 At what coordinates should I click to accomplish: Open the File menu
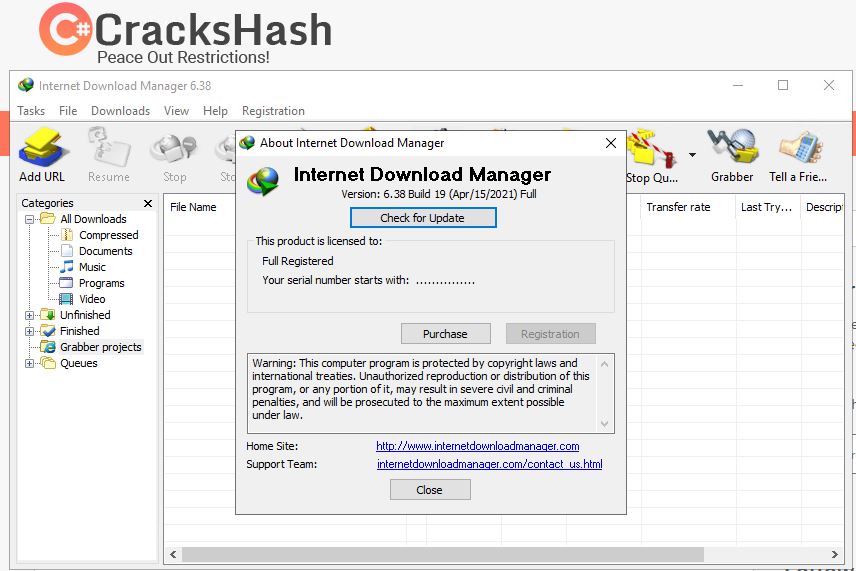(68, 111)
